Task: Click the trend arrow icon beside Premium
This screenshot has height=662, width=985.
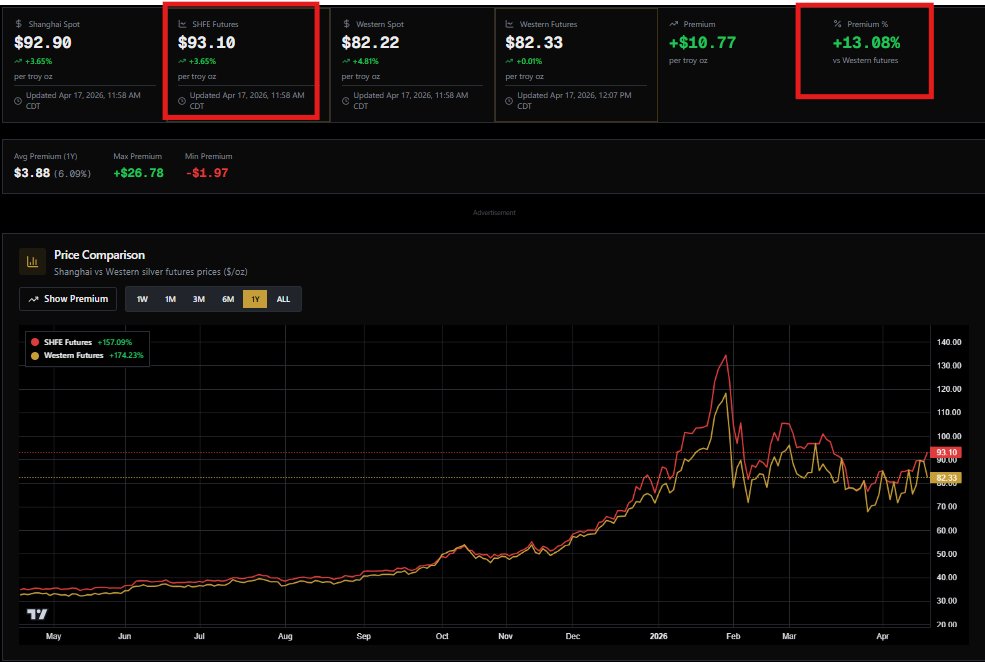Action: (x=673, y=24)
